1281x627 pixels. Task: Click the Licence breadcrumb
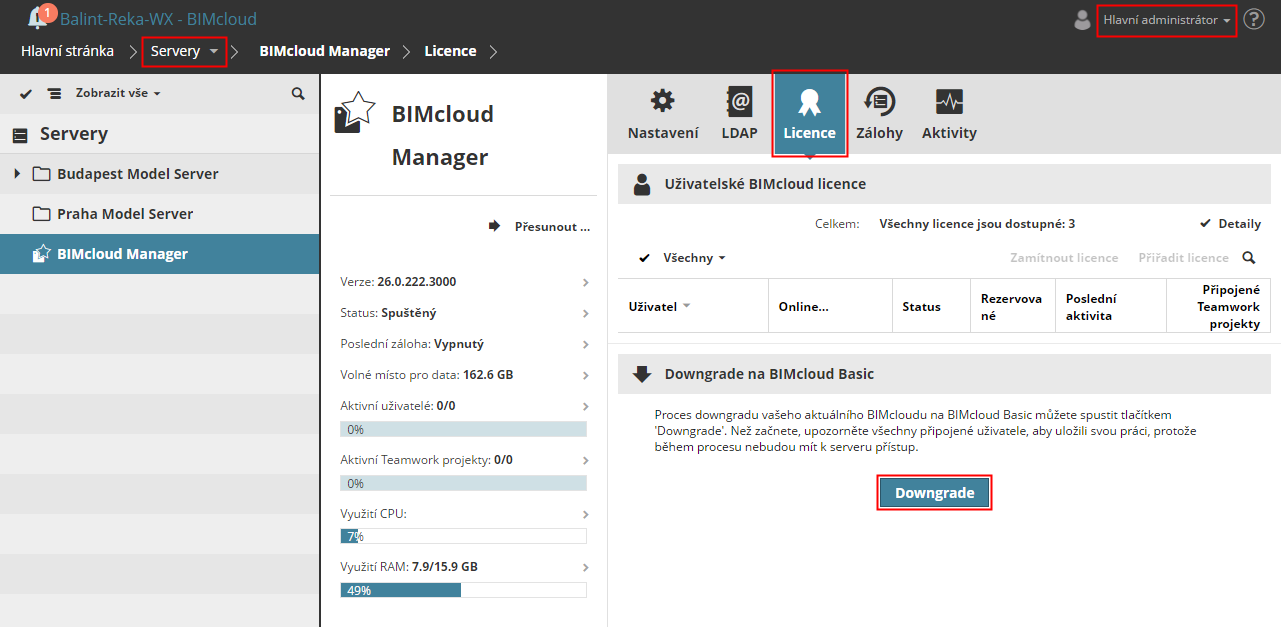(450, 51)
